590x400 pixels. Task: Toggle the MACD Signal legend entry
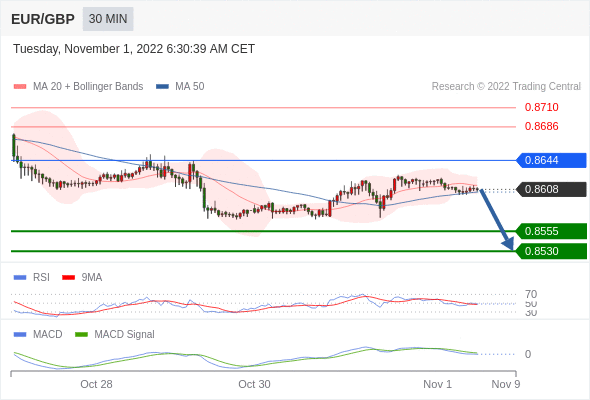coord(115,334)
